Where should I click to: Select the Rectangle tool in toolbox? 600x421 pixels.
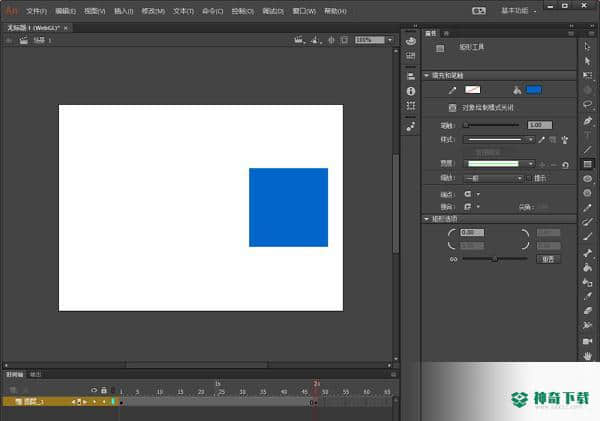(x=587, y=164)
